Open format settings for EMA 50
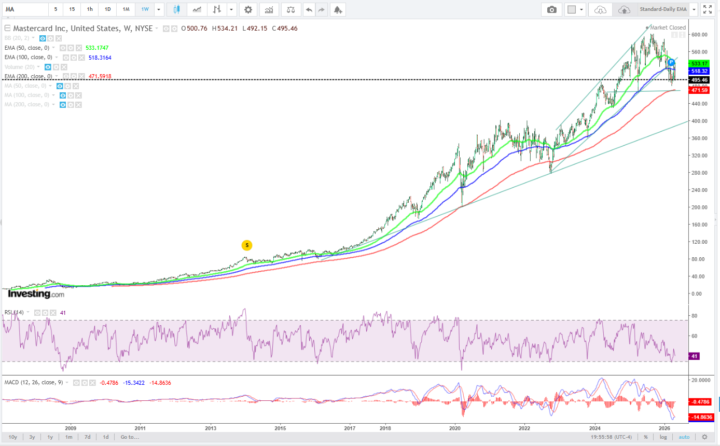Screen dimensions: 720x446 (71, 48)
